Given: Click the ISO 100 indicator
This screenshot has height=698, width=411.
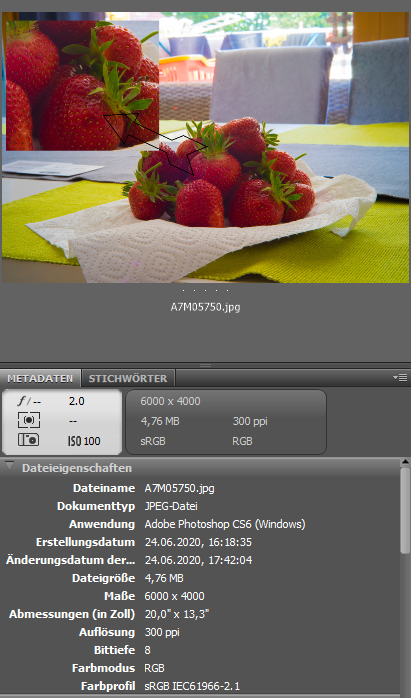Looking at the screenshot, I should pos(84,441).
